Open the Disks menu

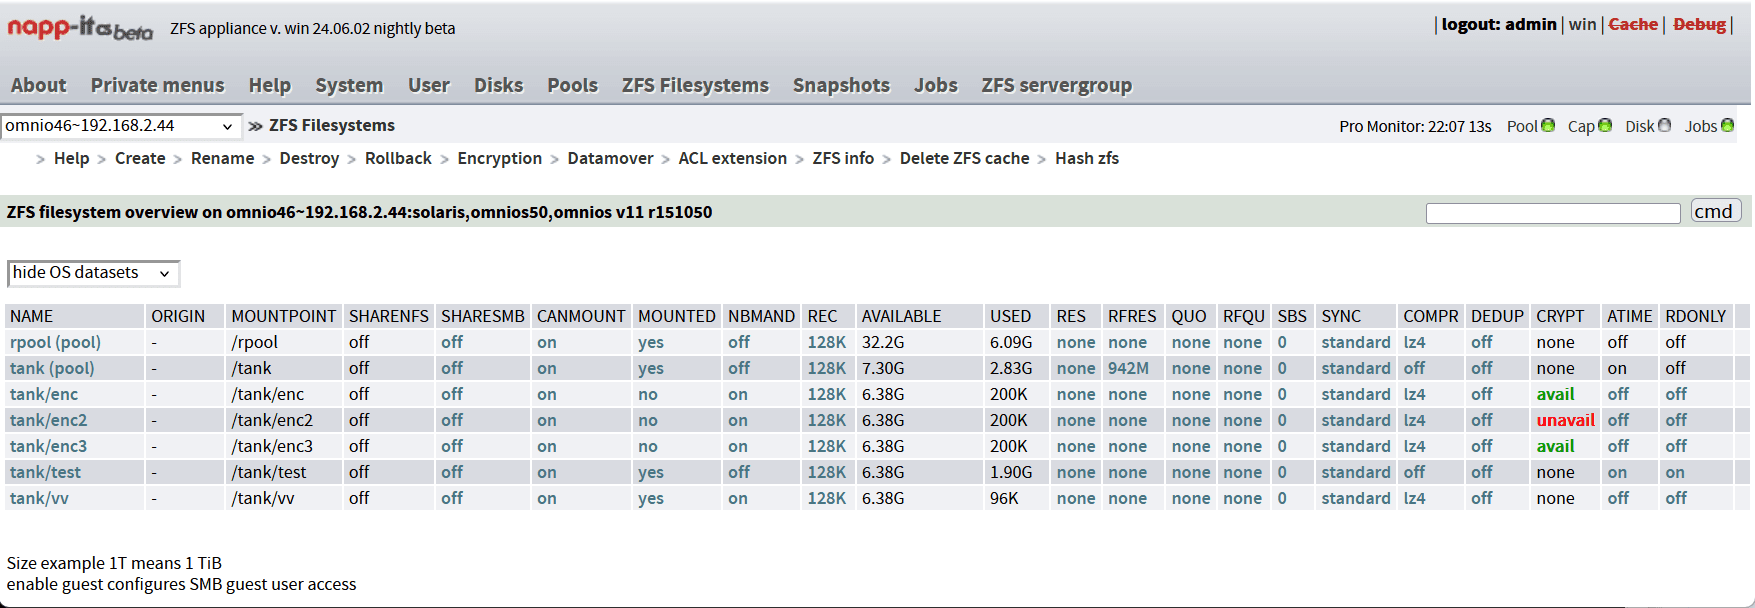pyautogui.click(x=498, y=85)
